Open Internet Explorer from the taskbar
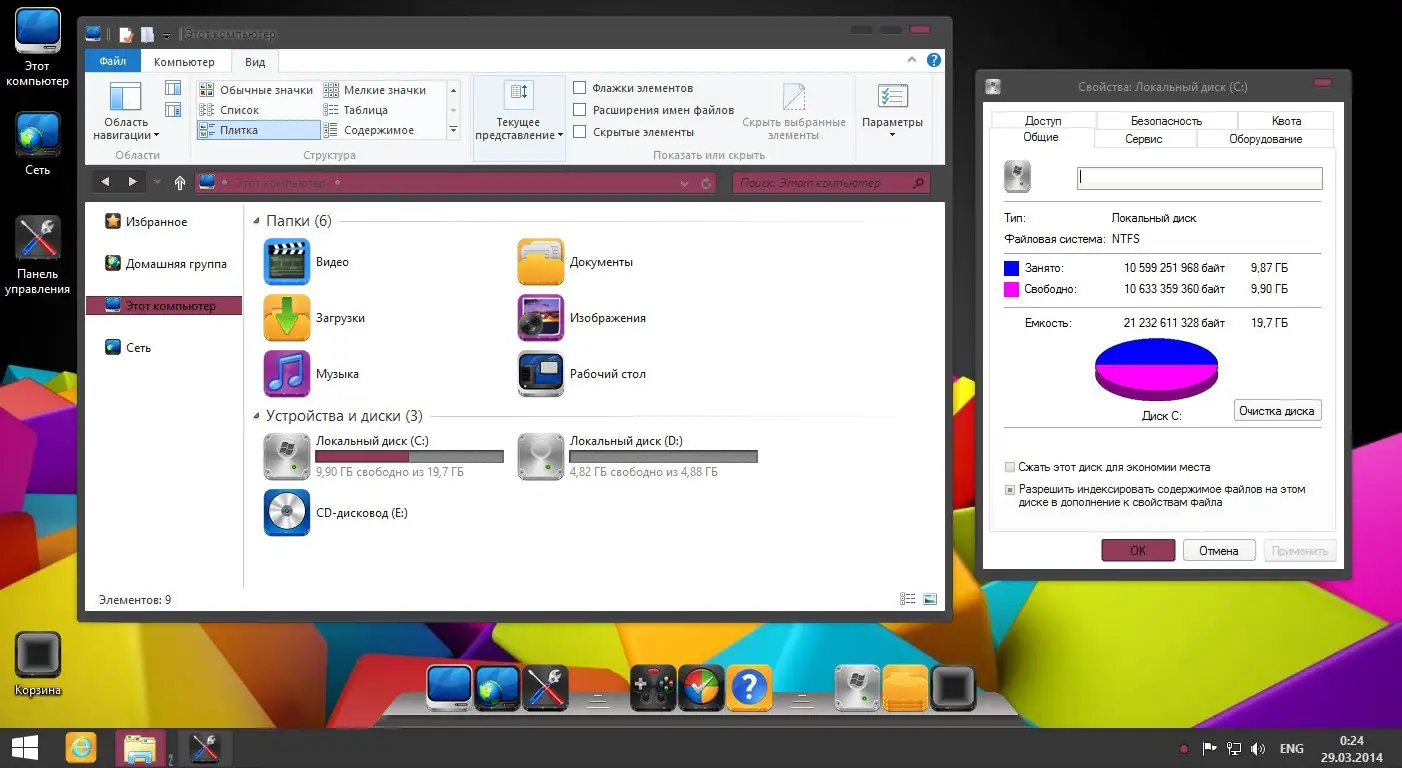This screenshot has height=768, width=1402. 80,747
